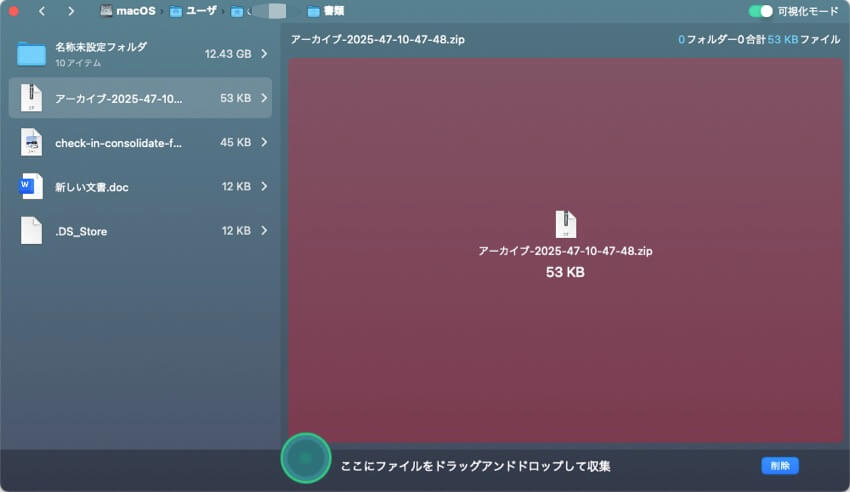
Task: Select the Word icon of 新しい文書.doc
Action: click(31, 186)
